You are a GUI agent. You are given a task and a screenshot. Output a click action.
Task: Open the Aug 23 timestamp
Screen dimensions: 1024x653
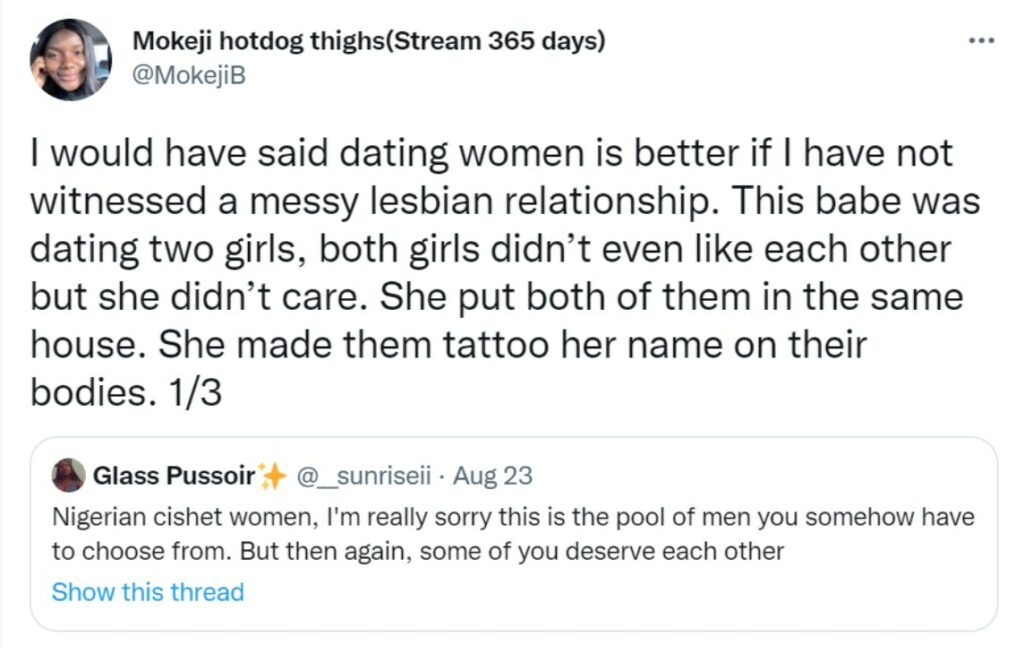[x=492, y=476]
